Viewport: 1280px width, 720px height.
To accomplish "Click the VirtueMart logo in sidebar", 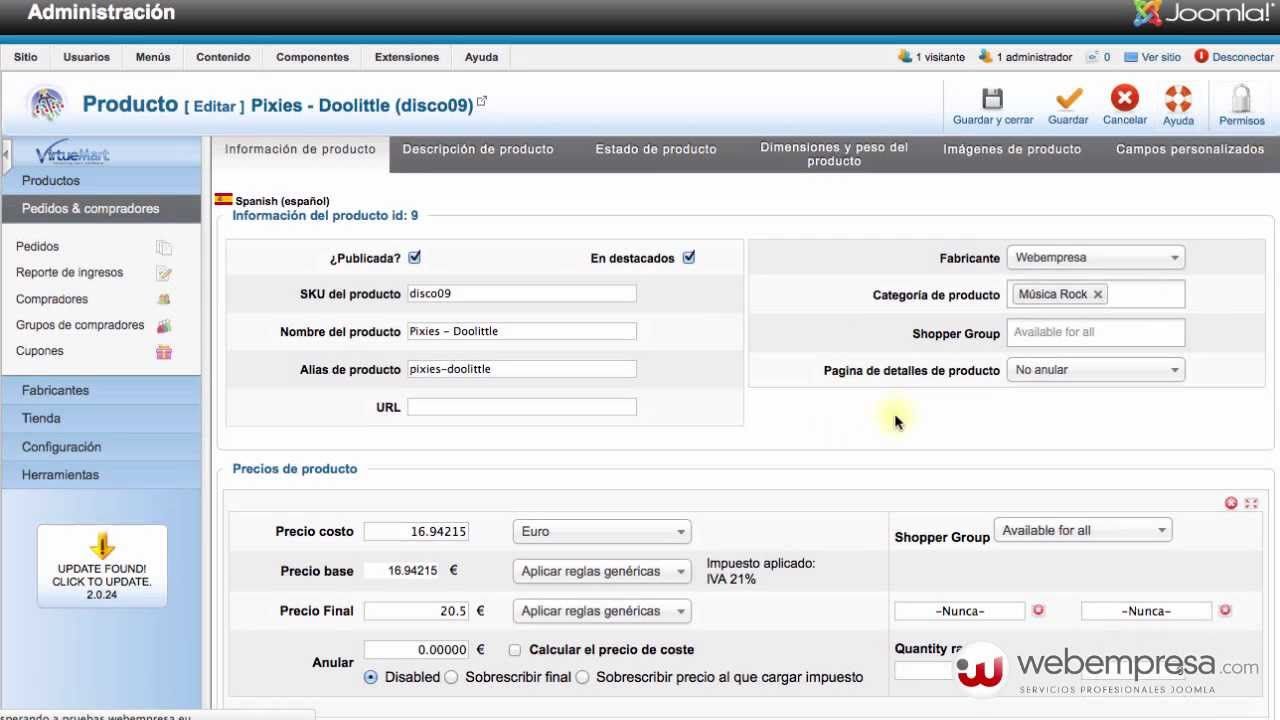I will point(72,153).
